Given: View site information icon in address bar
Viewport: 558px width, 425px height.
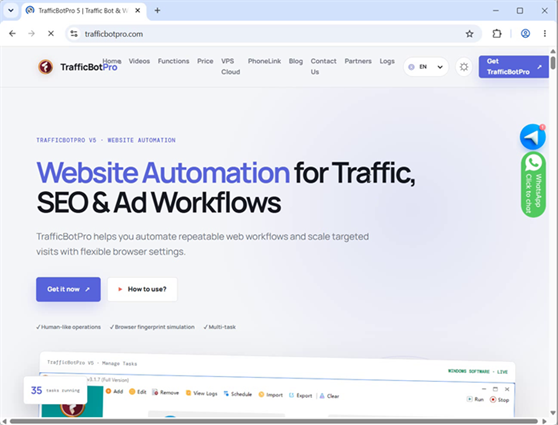Looking at the screenshot, I should click(74, 34).
